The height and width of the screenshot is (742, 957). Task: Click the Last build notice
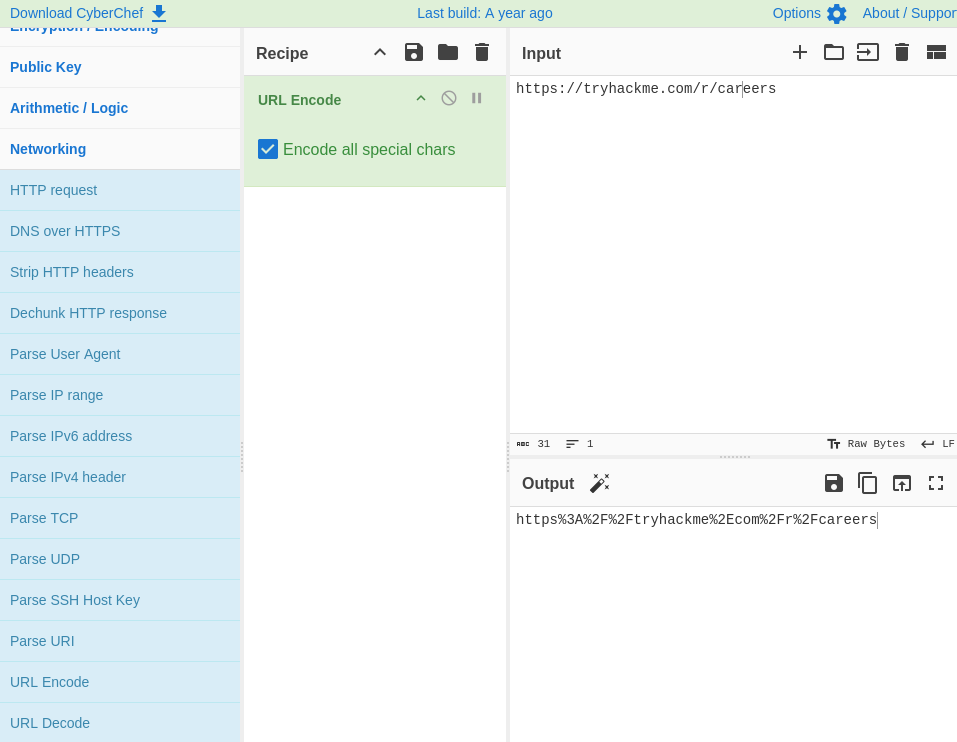[485, 13]
